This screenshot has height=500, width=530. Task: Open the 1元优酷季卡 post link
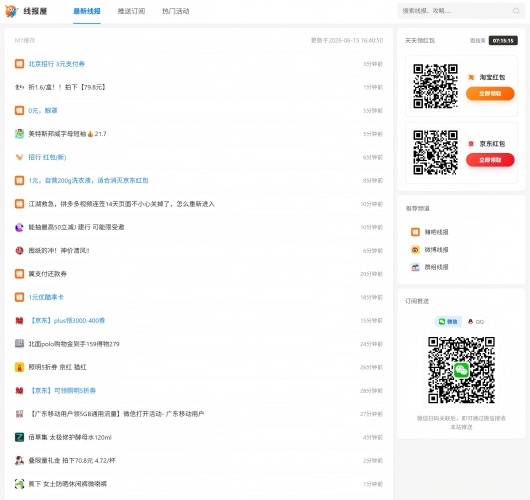pyautogui.click(x=46, y=297)
